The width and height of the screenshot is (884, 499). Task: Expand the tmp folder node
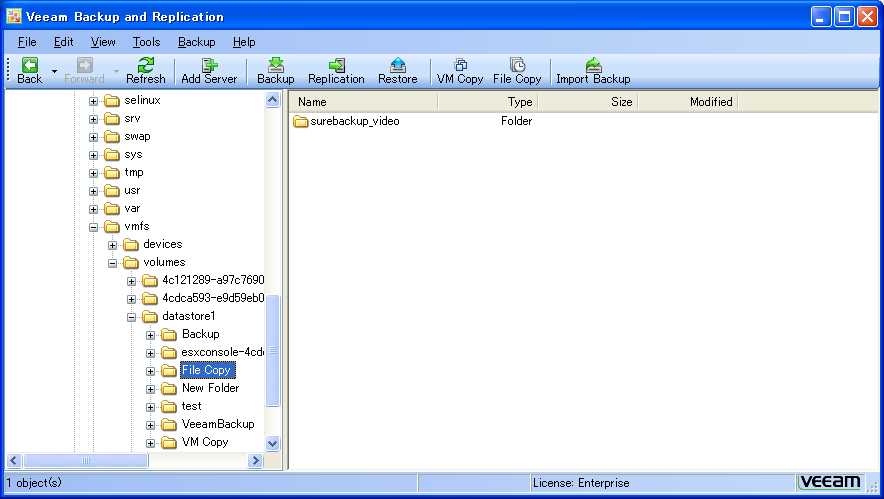pyautogui.click(x=94, y=174)
